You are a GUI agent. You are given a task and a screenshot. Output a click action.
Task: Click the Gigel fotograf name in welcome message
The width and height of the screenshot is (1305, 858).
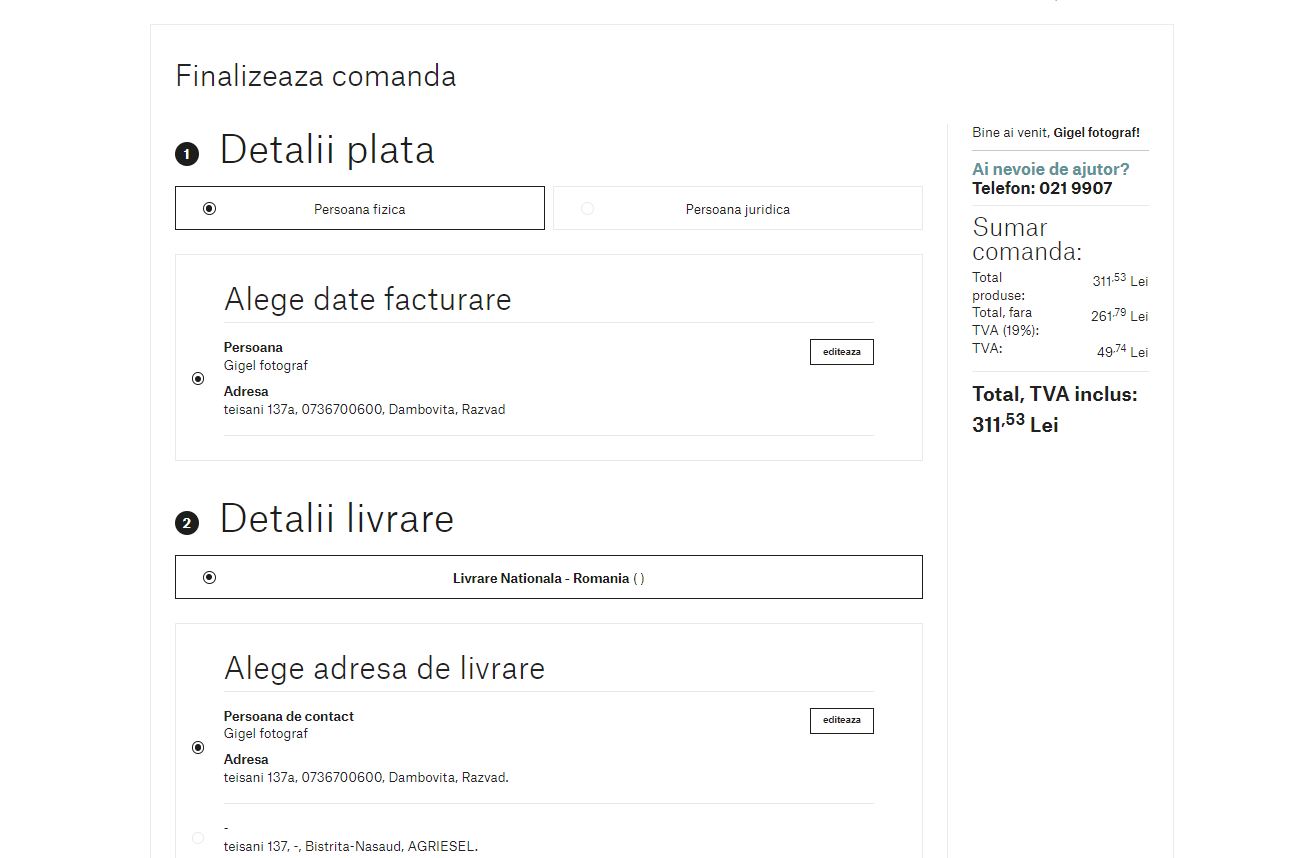1096,132
